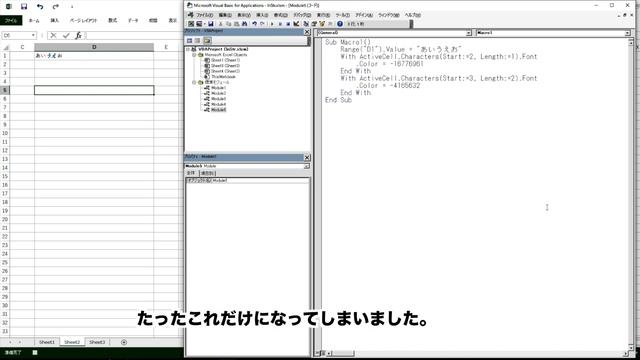Image resolution: width=640 pixels, height=360 pixels.
Task: Close the Properties pane
Action: (307, 157)
